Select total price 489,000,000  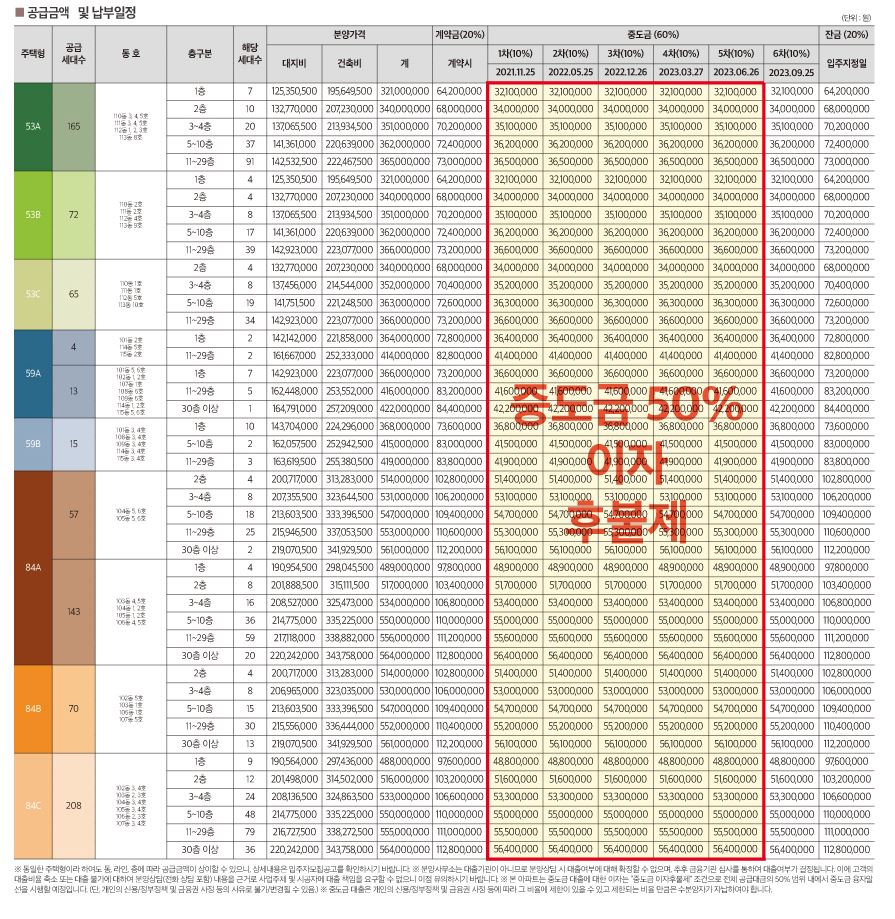pos(404,567)
